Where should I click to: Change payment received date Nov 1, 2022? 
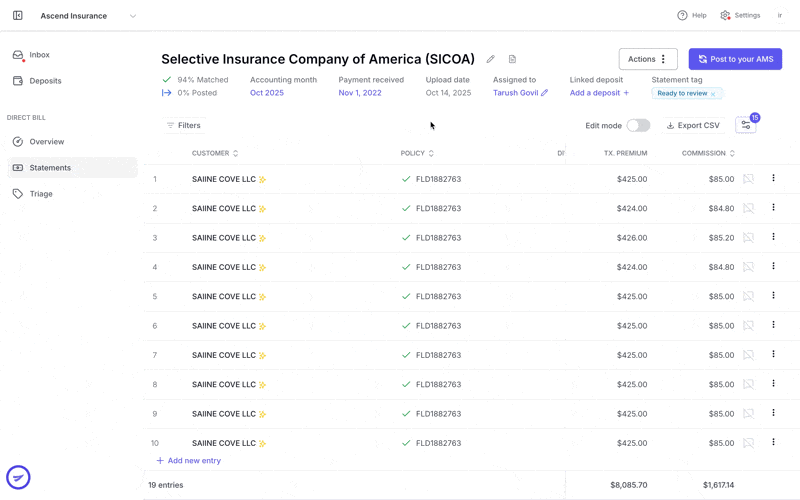pos(360,93)
